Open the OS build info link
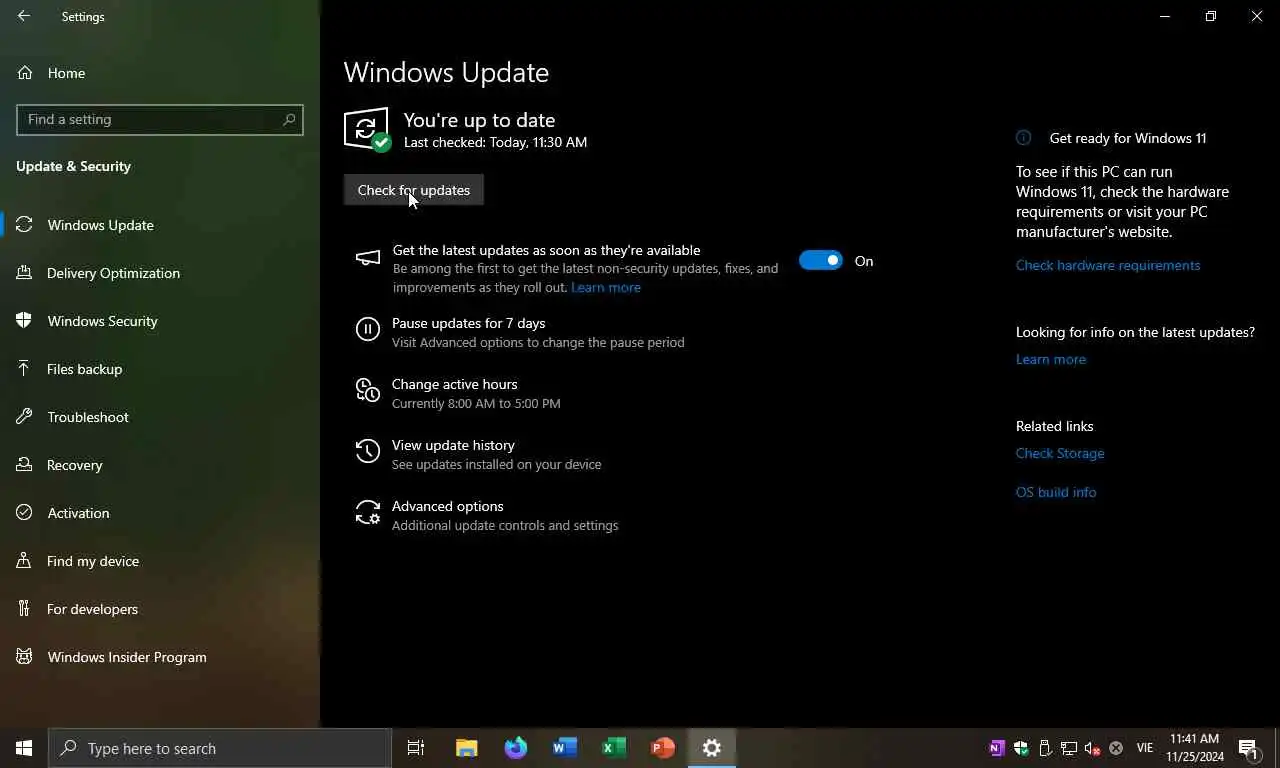 pyautogui.click(x=1056, y=492)
